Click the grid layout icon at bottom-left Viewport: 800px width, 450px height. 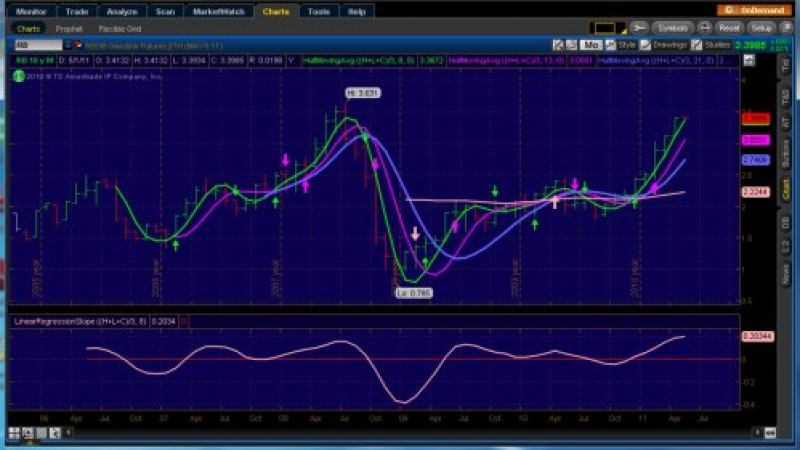click(x=14, y=432)
